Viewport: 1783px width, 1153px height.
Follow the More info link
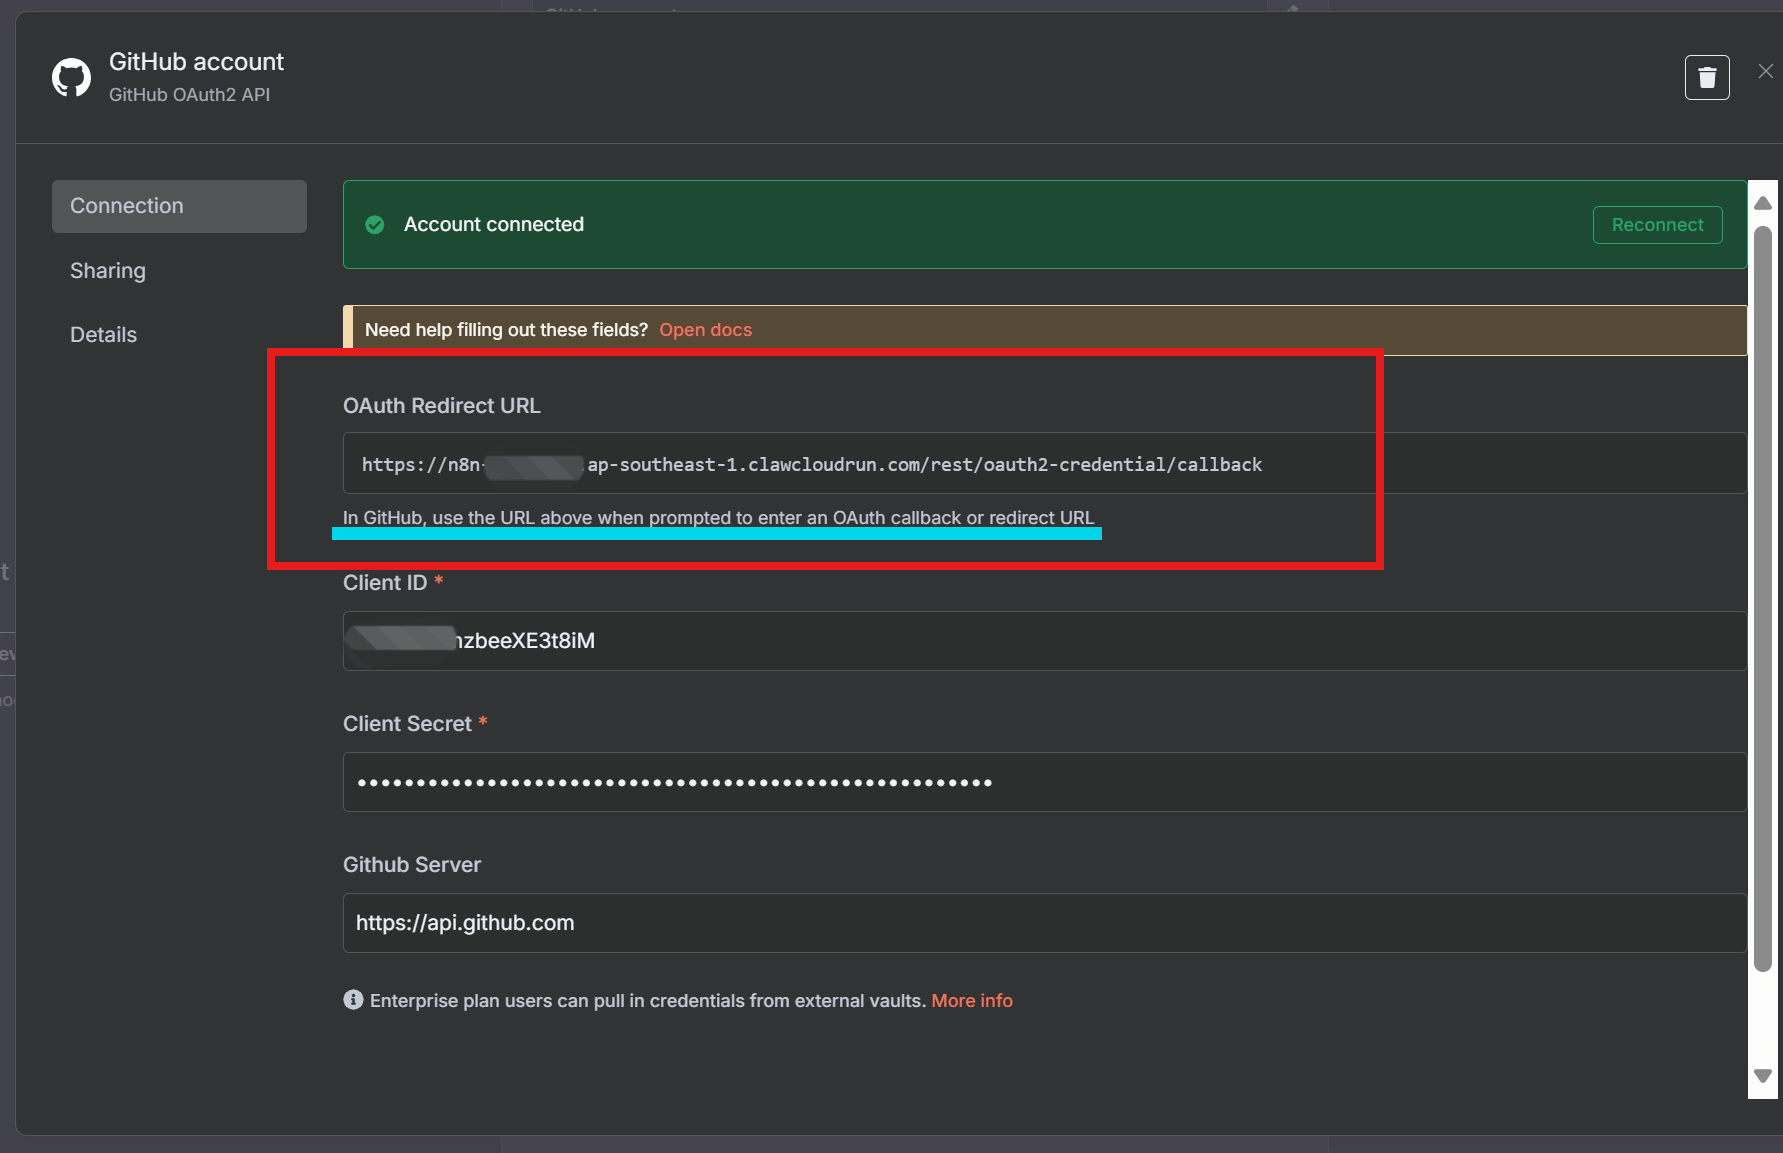(x=971, y=1001)
